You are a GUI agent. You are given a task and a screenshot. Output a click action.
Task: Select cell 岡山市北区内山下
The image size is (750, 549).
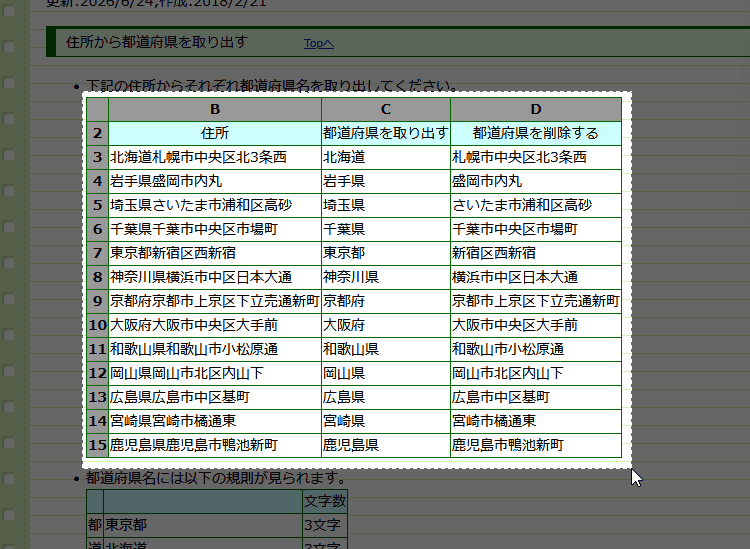(536, 373)
